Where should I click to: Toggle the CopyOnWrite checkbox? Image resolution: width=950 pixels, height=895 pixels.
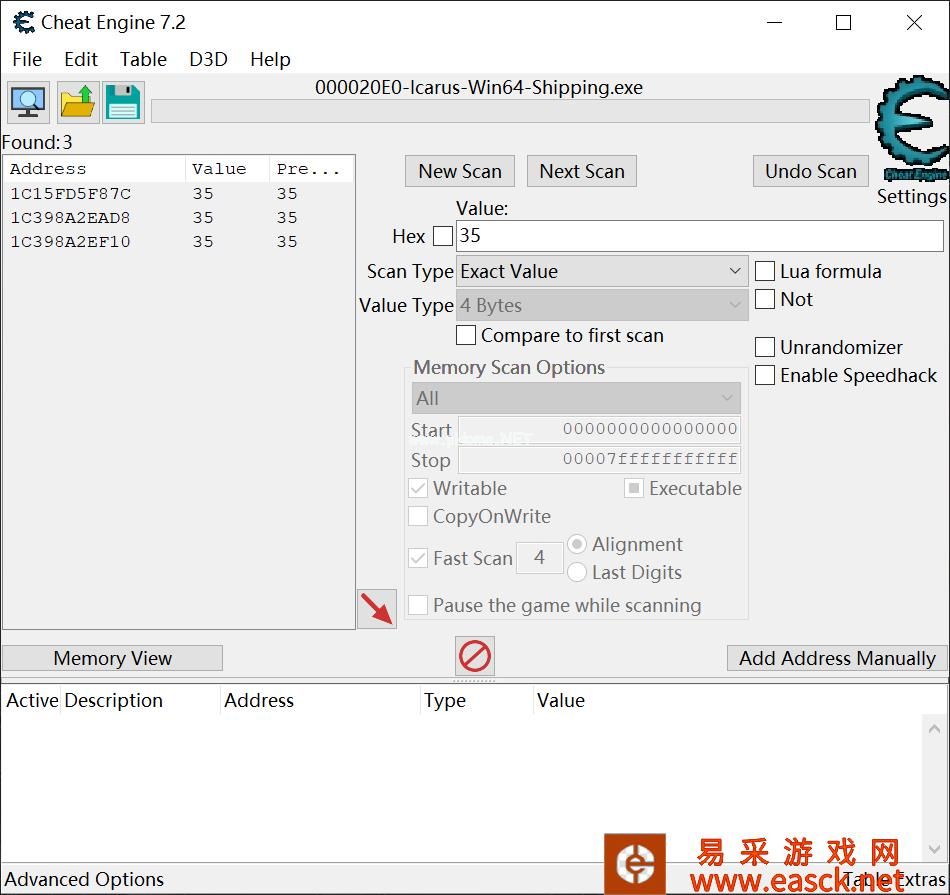(x=418, y=516)
